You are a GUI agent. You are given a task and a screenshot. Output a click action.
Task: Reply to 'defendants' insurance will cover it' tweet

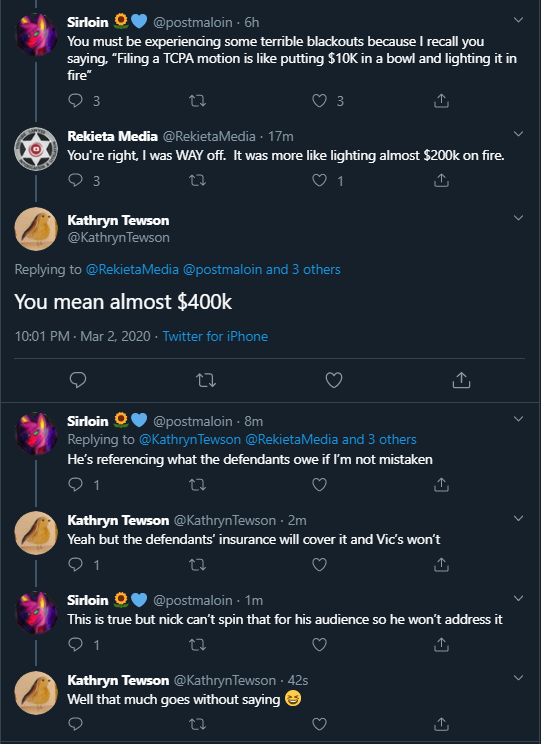(76, 564)
